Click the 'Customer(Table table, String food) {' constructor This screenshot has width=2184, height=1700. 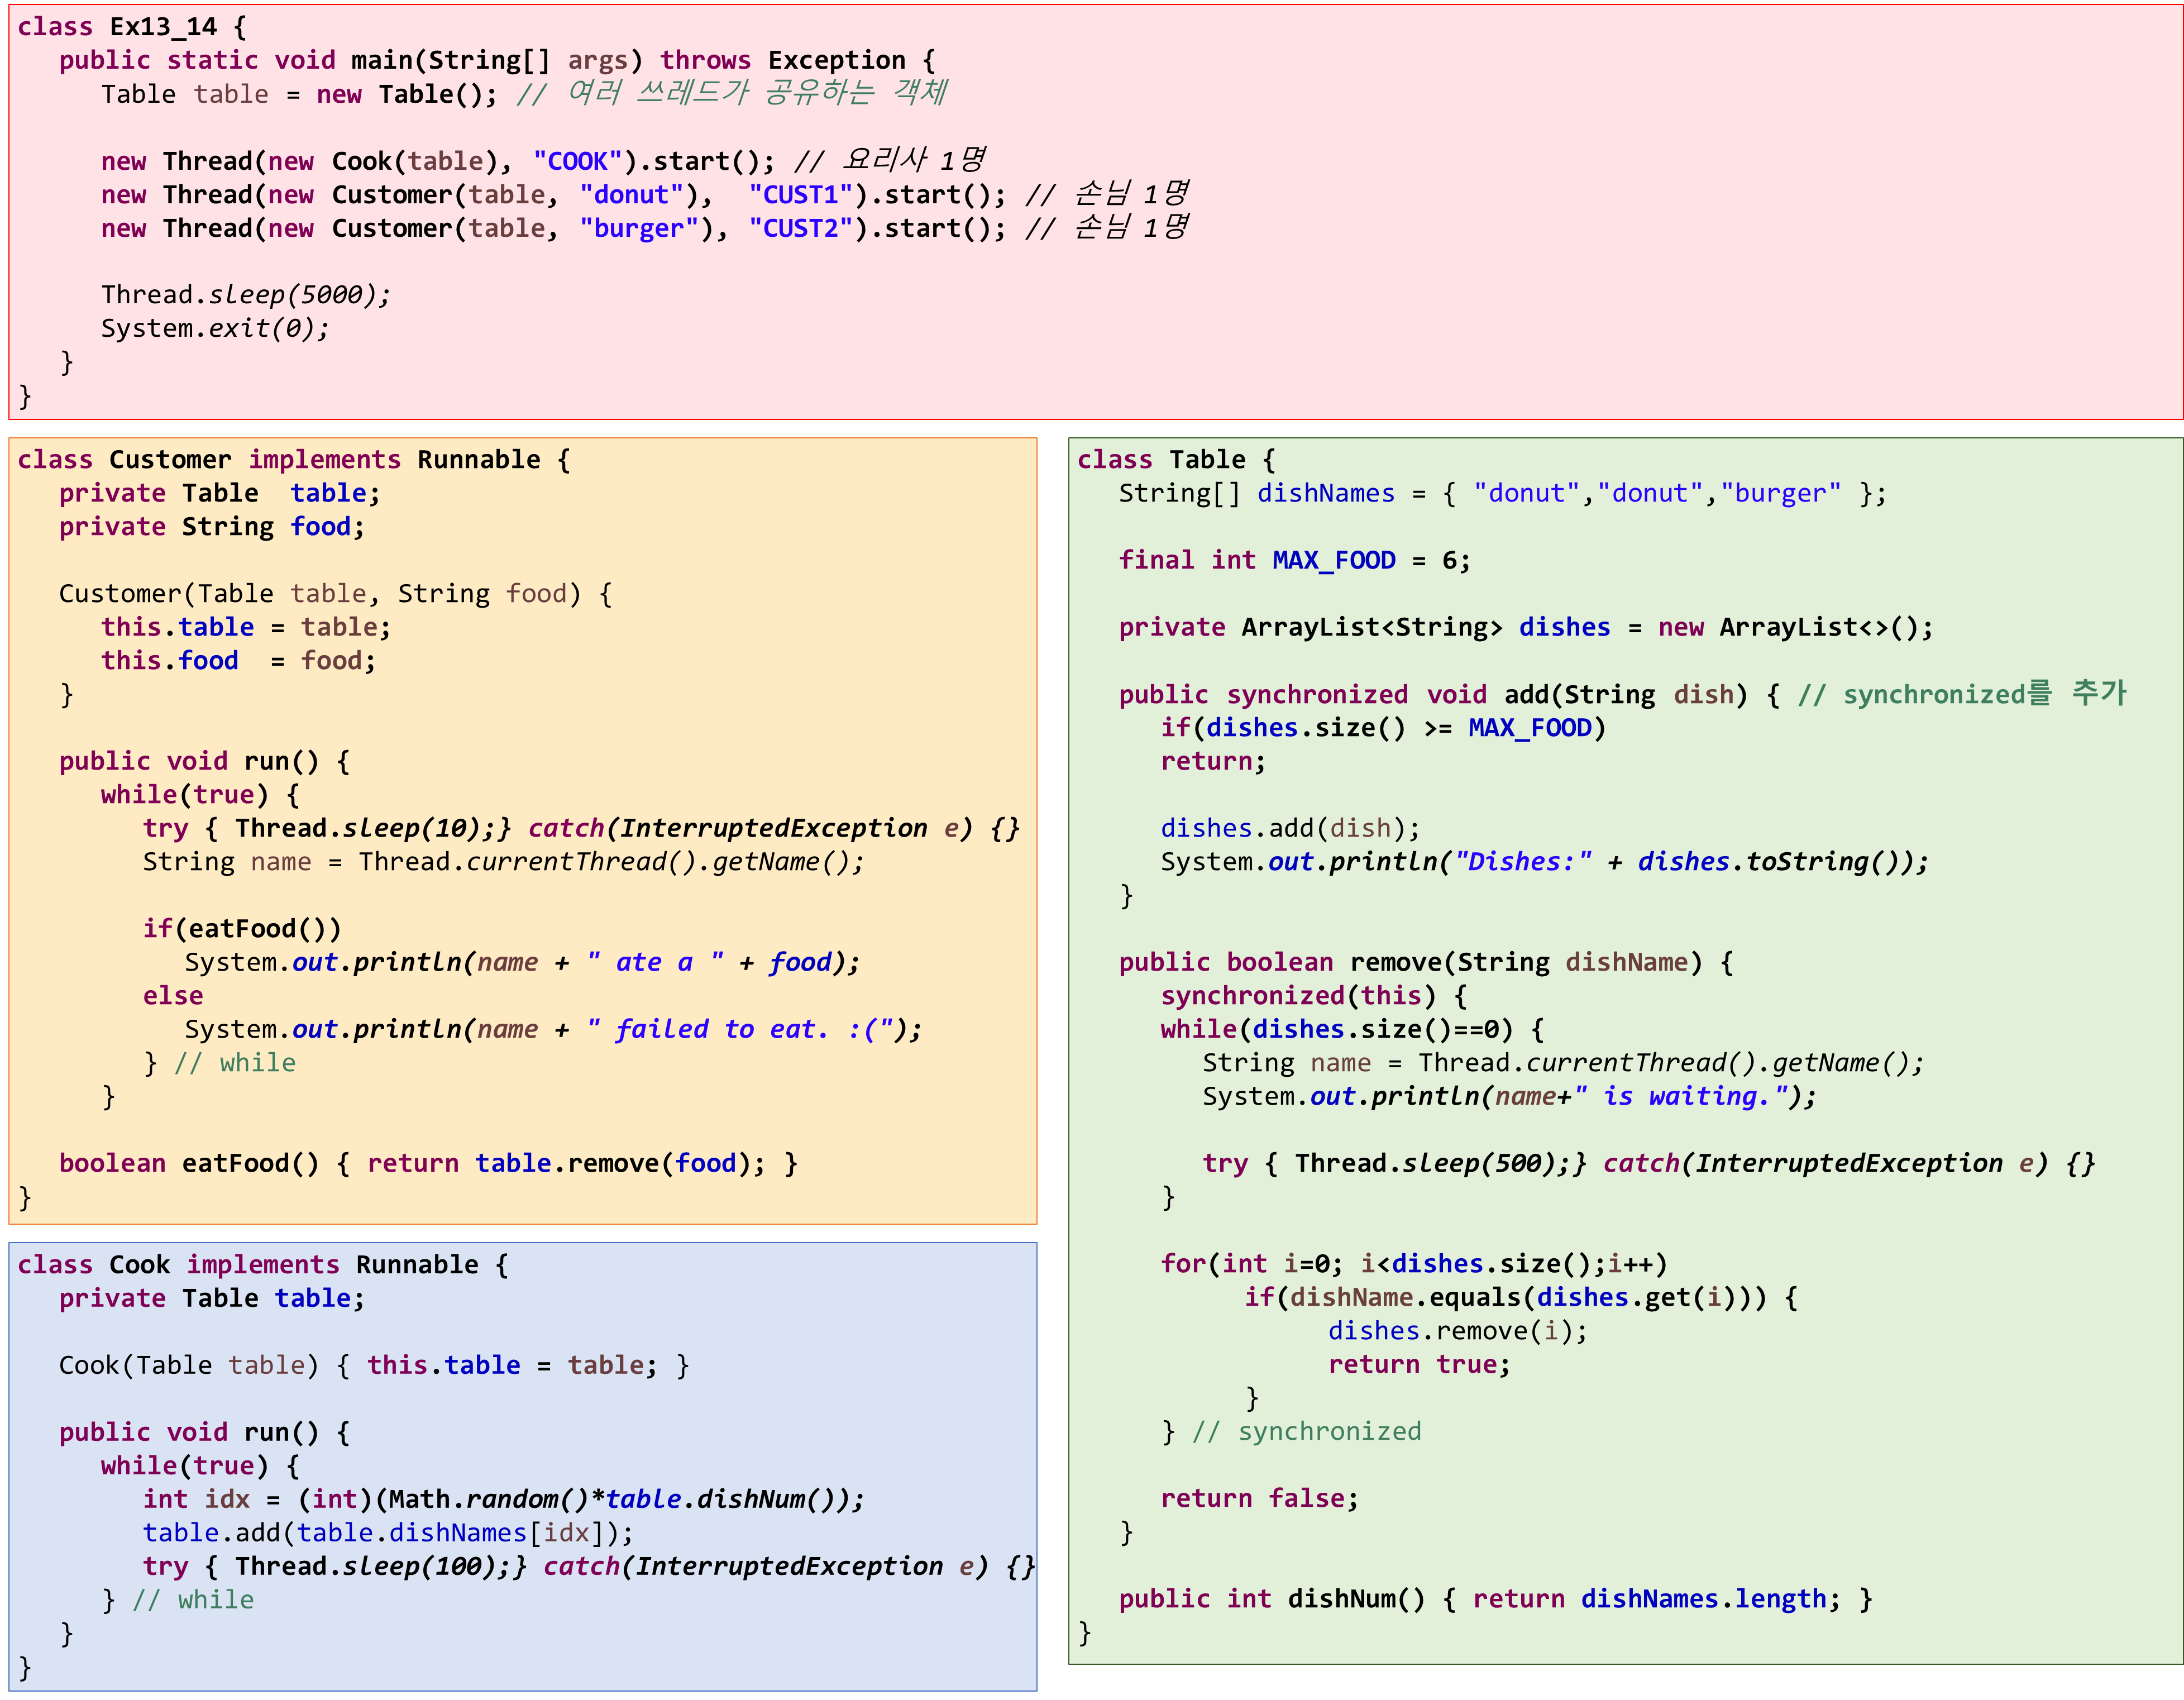336,594
